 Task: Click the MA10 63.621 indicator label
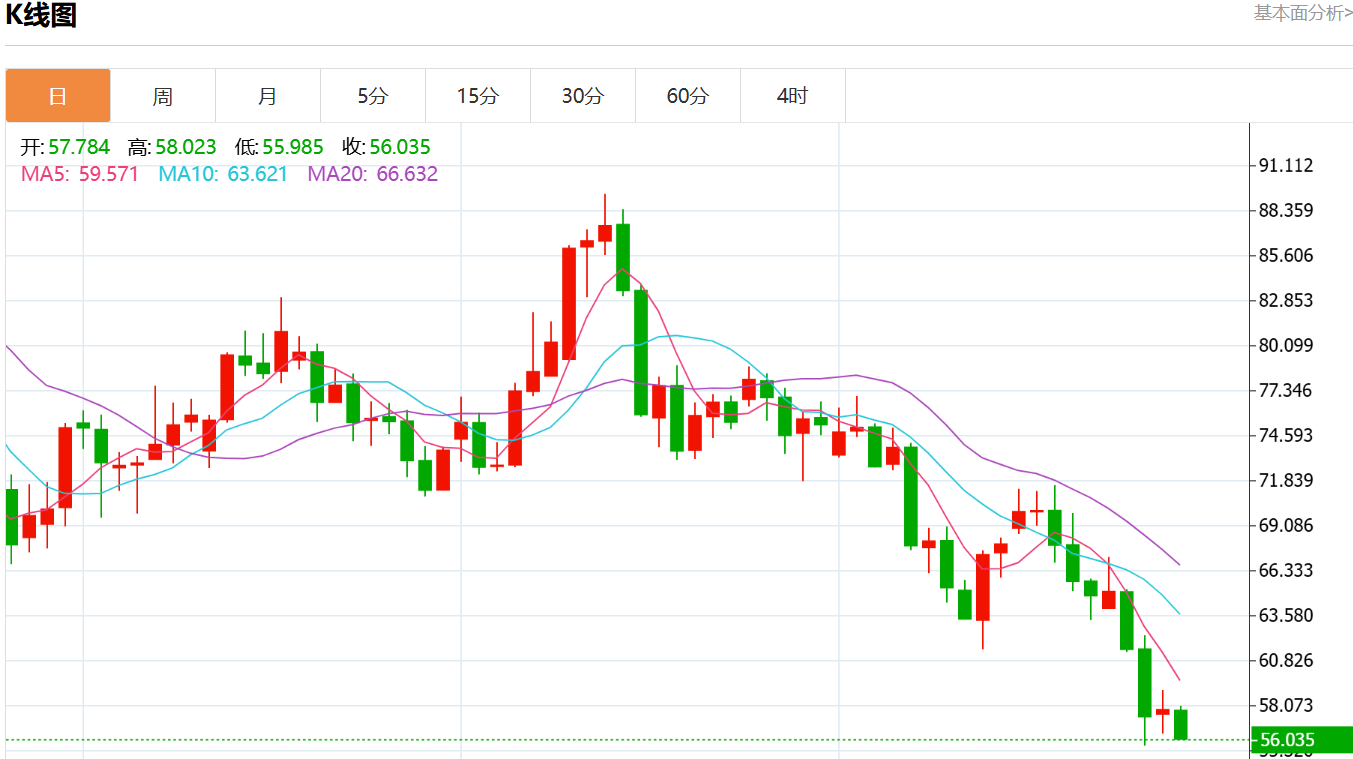(x=223, y=174)
